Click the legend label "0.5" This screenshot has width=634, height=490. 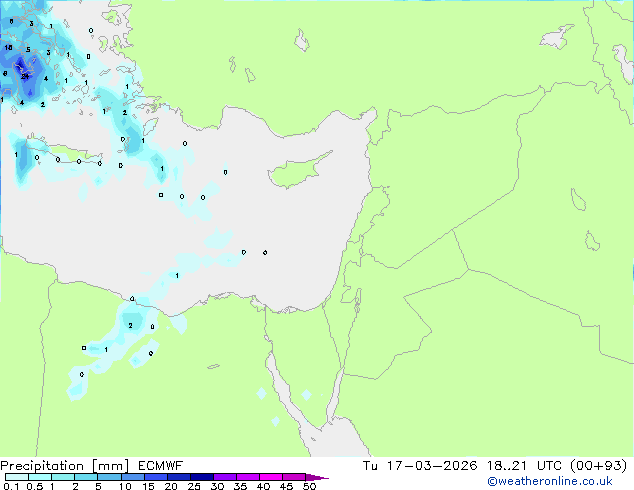point(34,486)
